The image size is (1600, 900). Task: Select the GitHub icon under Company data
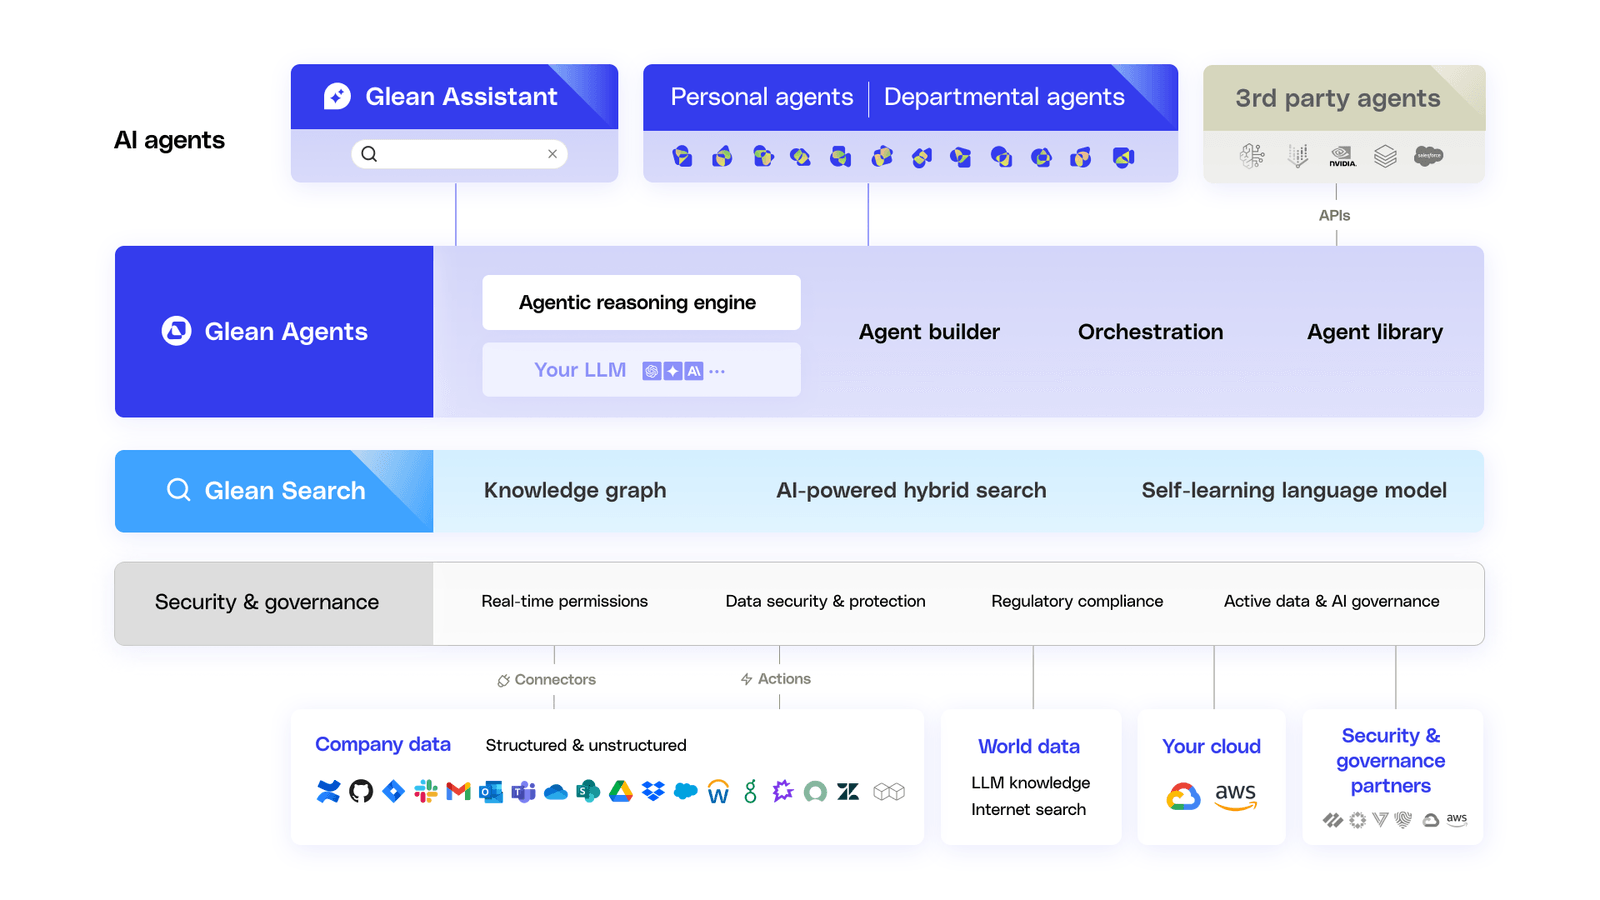tap(362, 791)
